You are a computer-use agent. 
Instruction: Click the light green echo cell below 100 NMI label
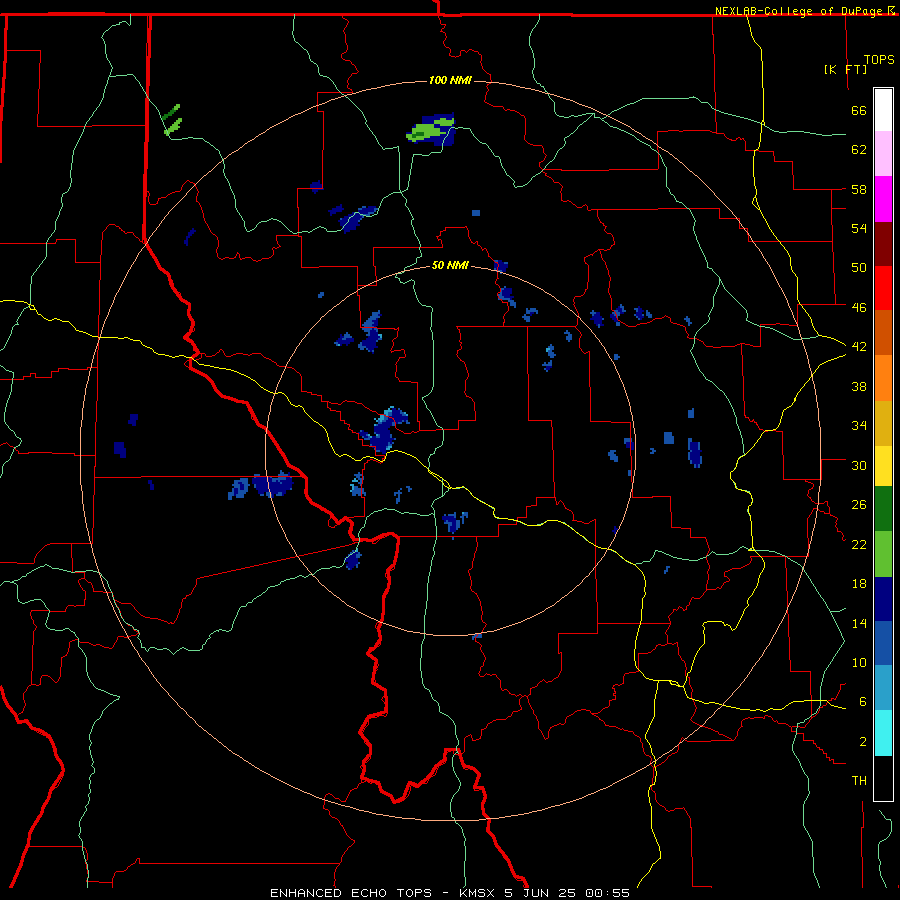tap(427, 131)
